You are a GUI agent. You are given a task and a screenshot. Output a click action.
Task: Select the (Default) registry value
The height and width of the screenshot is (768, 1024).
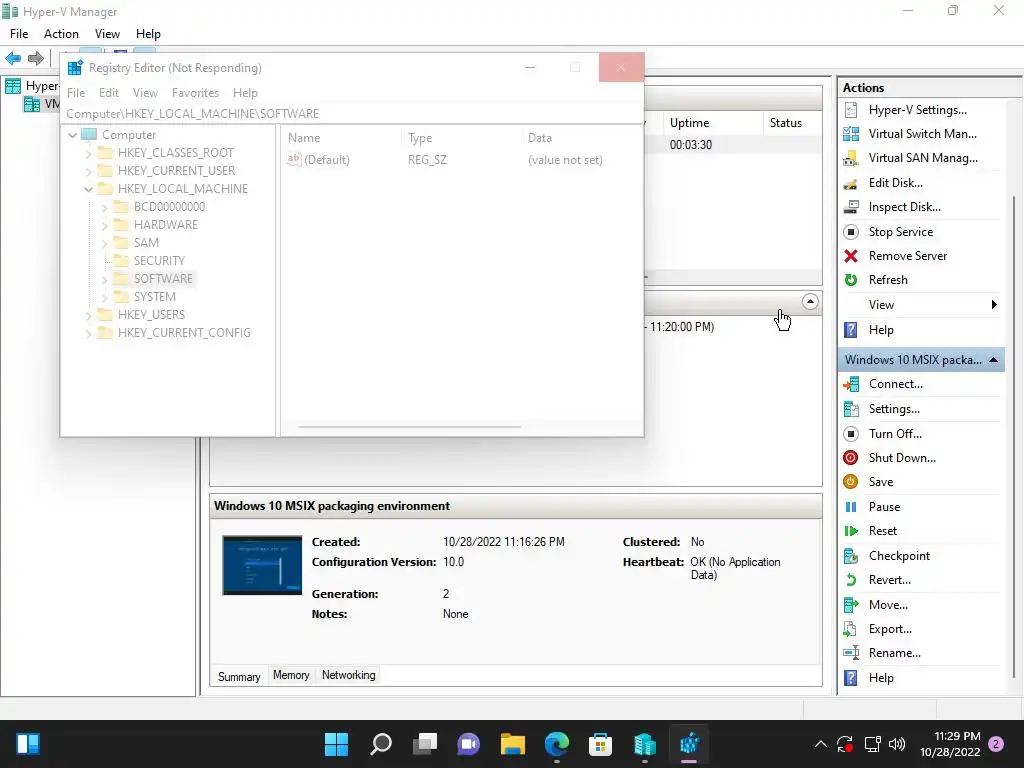click(327, 160)
